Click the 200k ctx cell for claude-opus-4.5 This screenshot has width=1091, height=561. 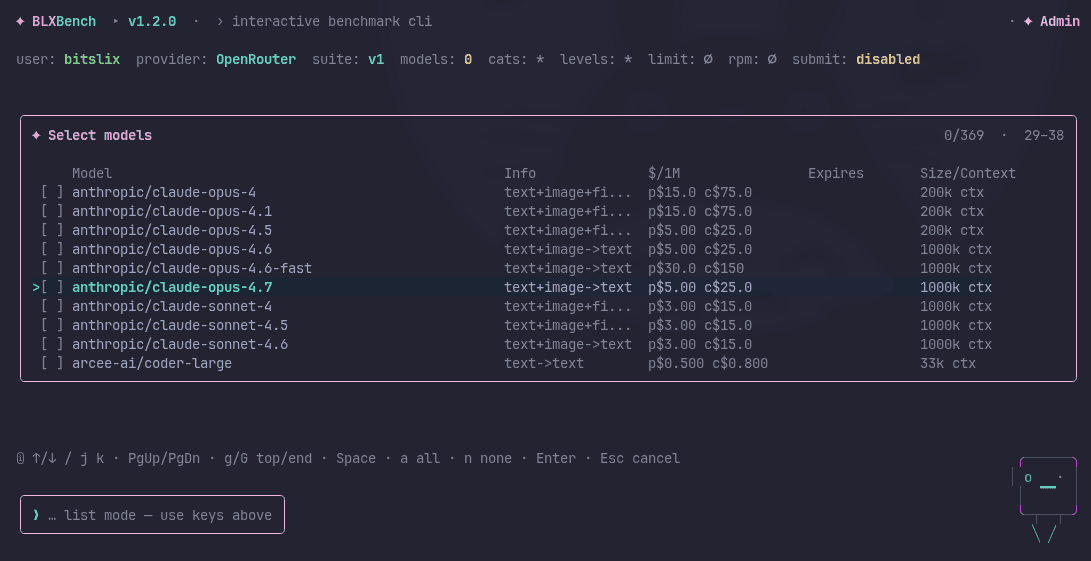952,230
